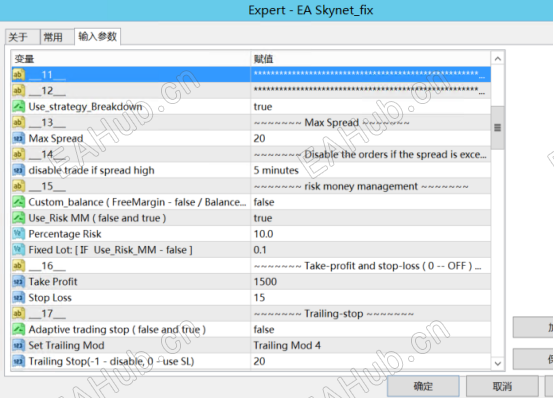
Task: Select the 输入参数 tab
Action: (98, 36)
